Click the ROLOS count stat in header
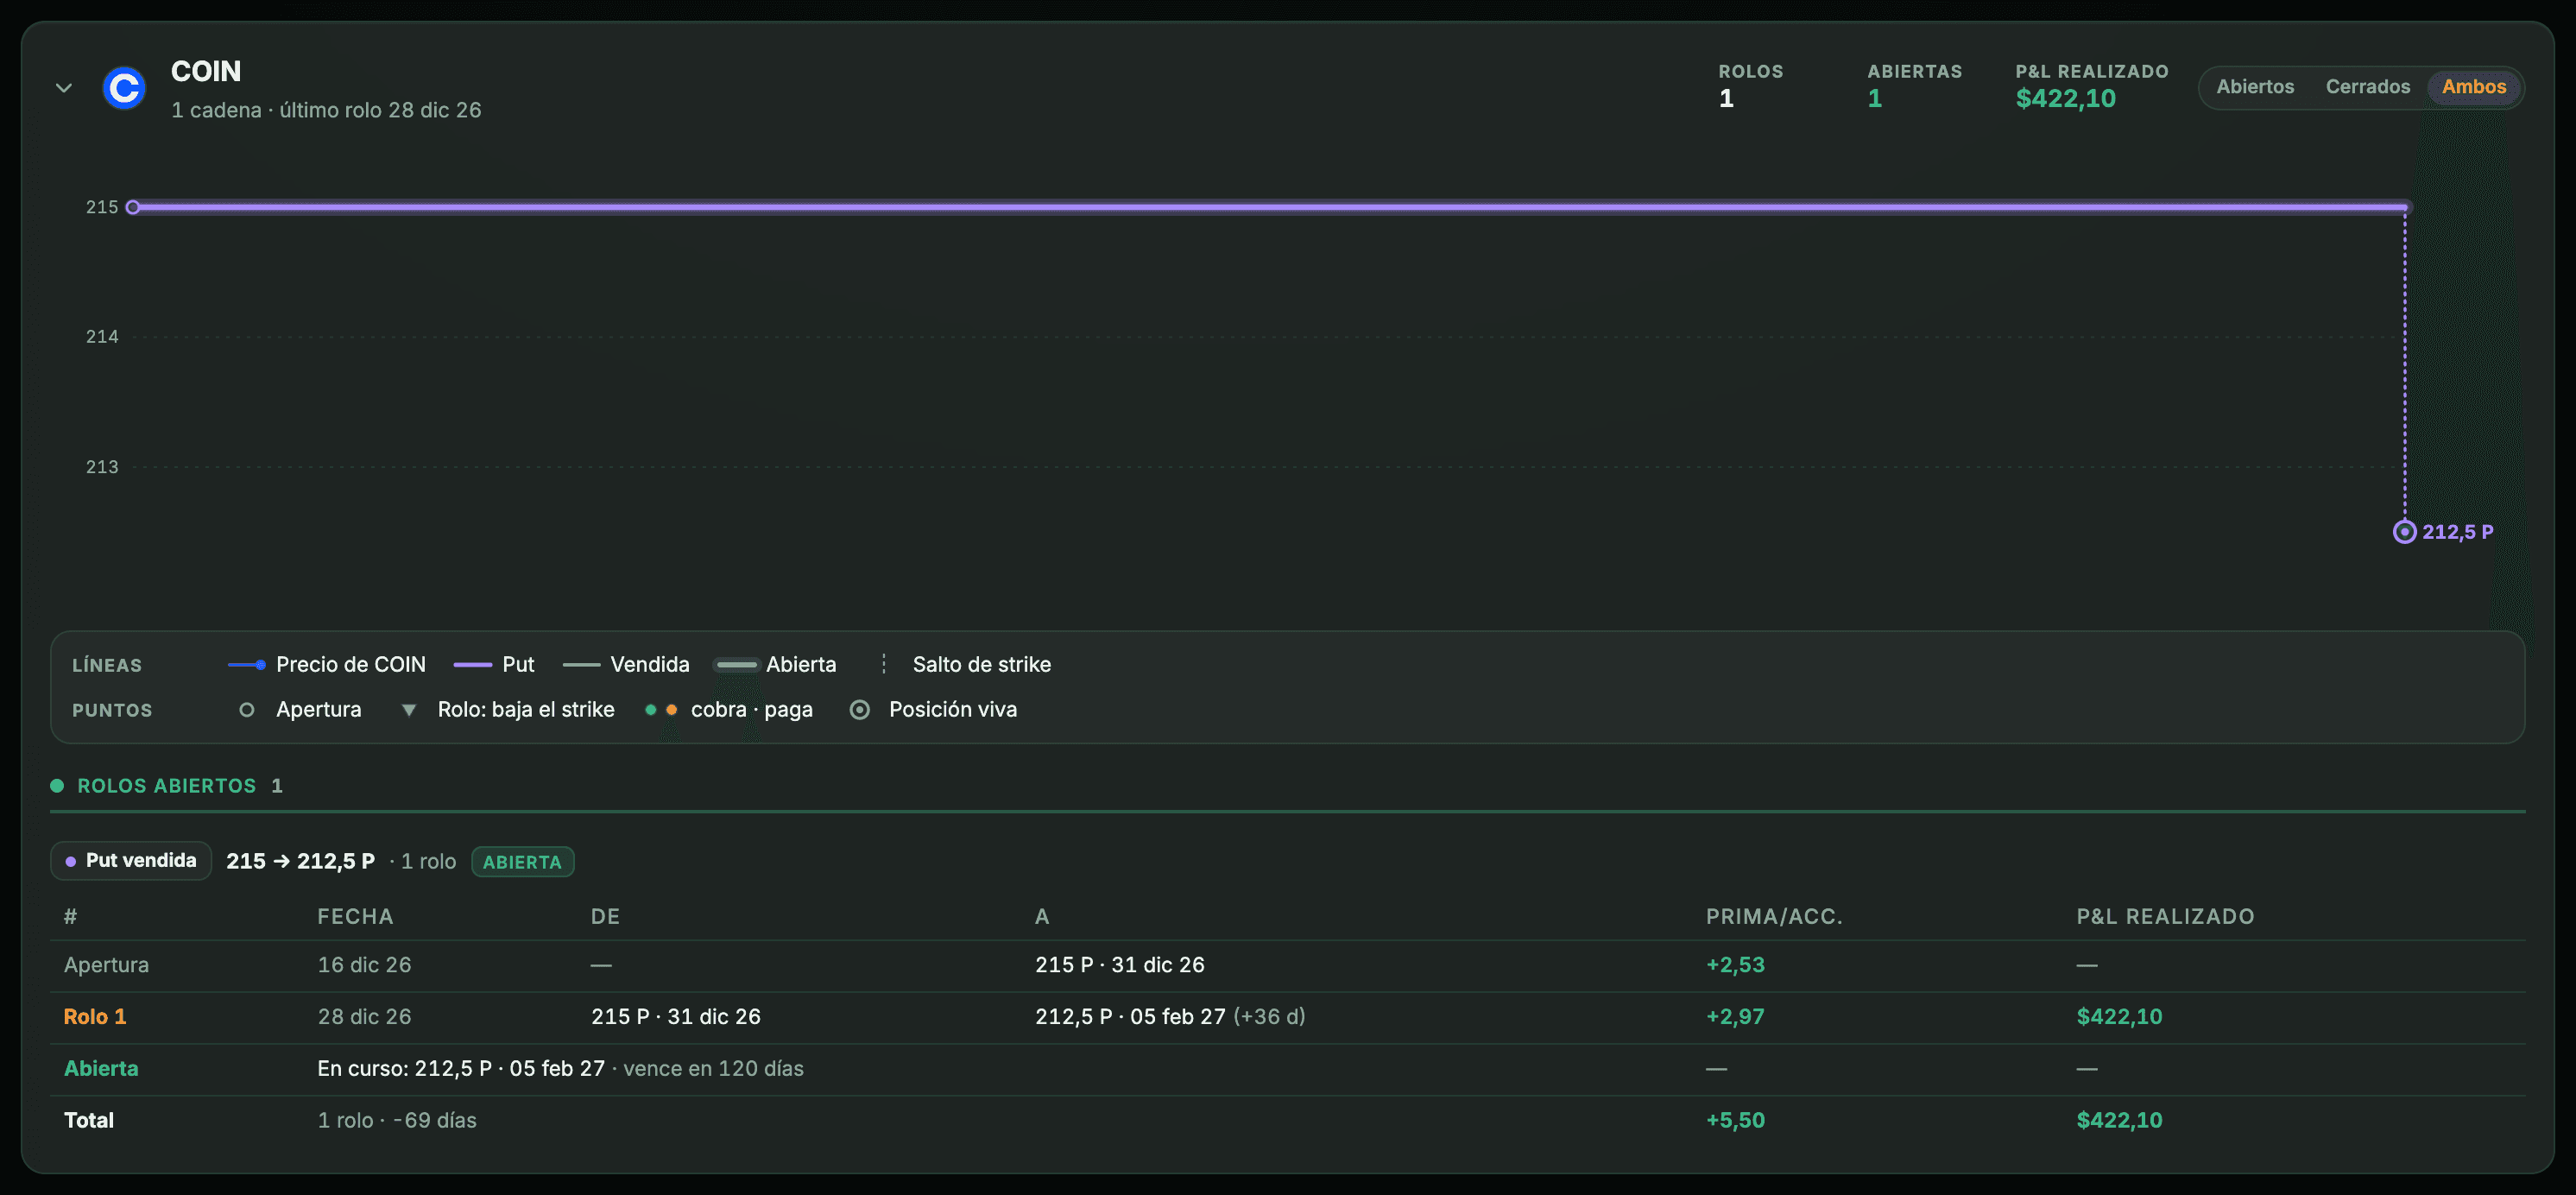The height and width of the screenshot is (1195, 2576). [1750, 86]
